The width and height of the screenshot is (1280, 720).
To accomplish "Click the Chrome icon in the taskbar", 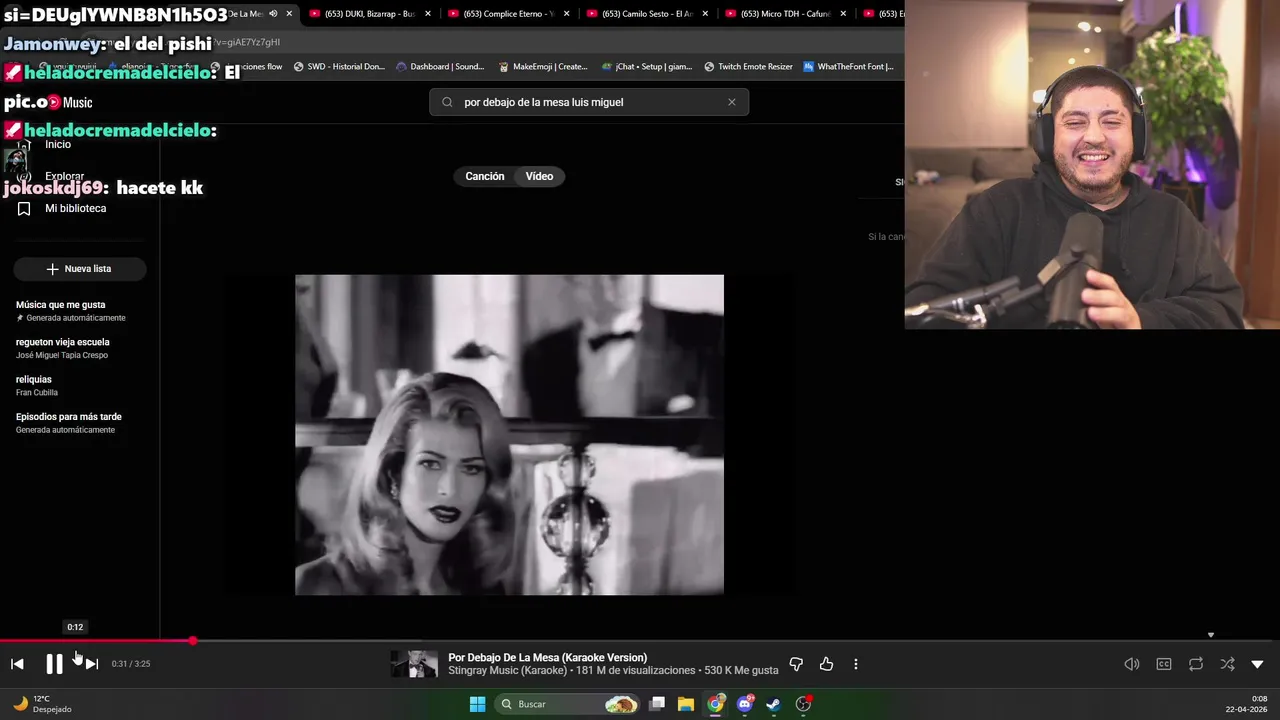I will click(716, 704).
